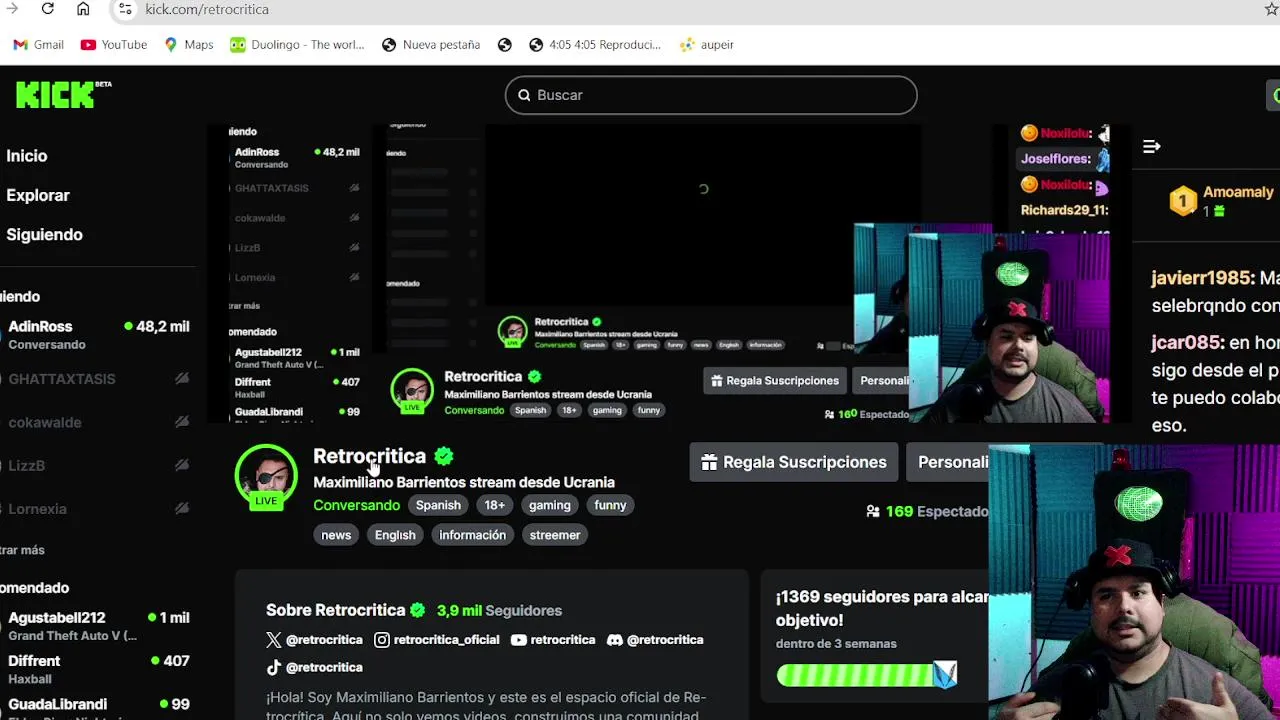Open X profile @retrocritica link
The image size is (1280, 720).
coord(314,640)
